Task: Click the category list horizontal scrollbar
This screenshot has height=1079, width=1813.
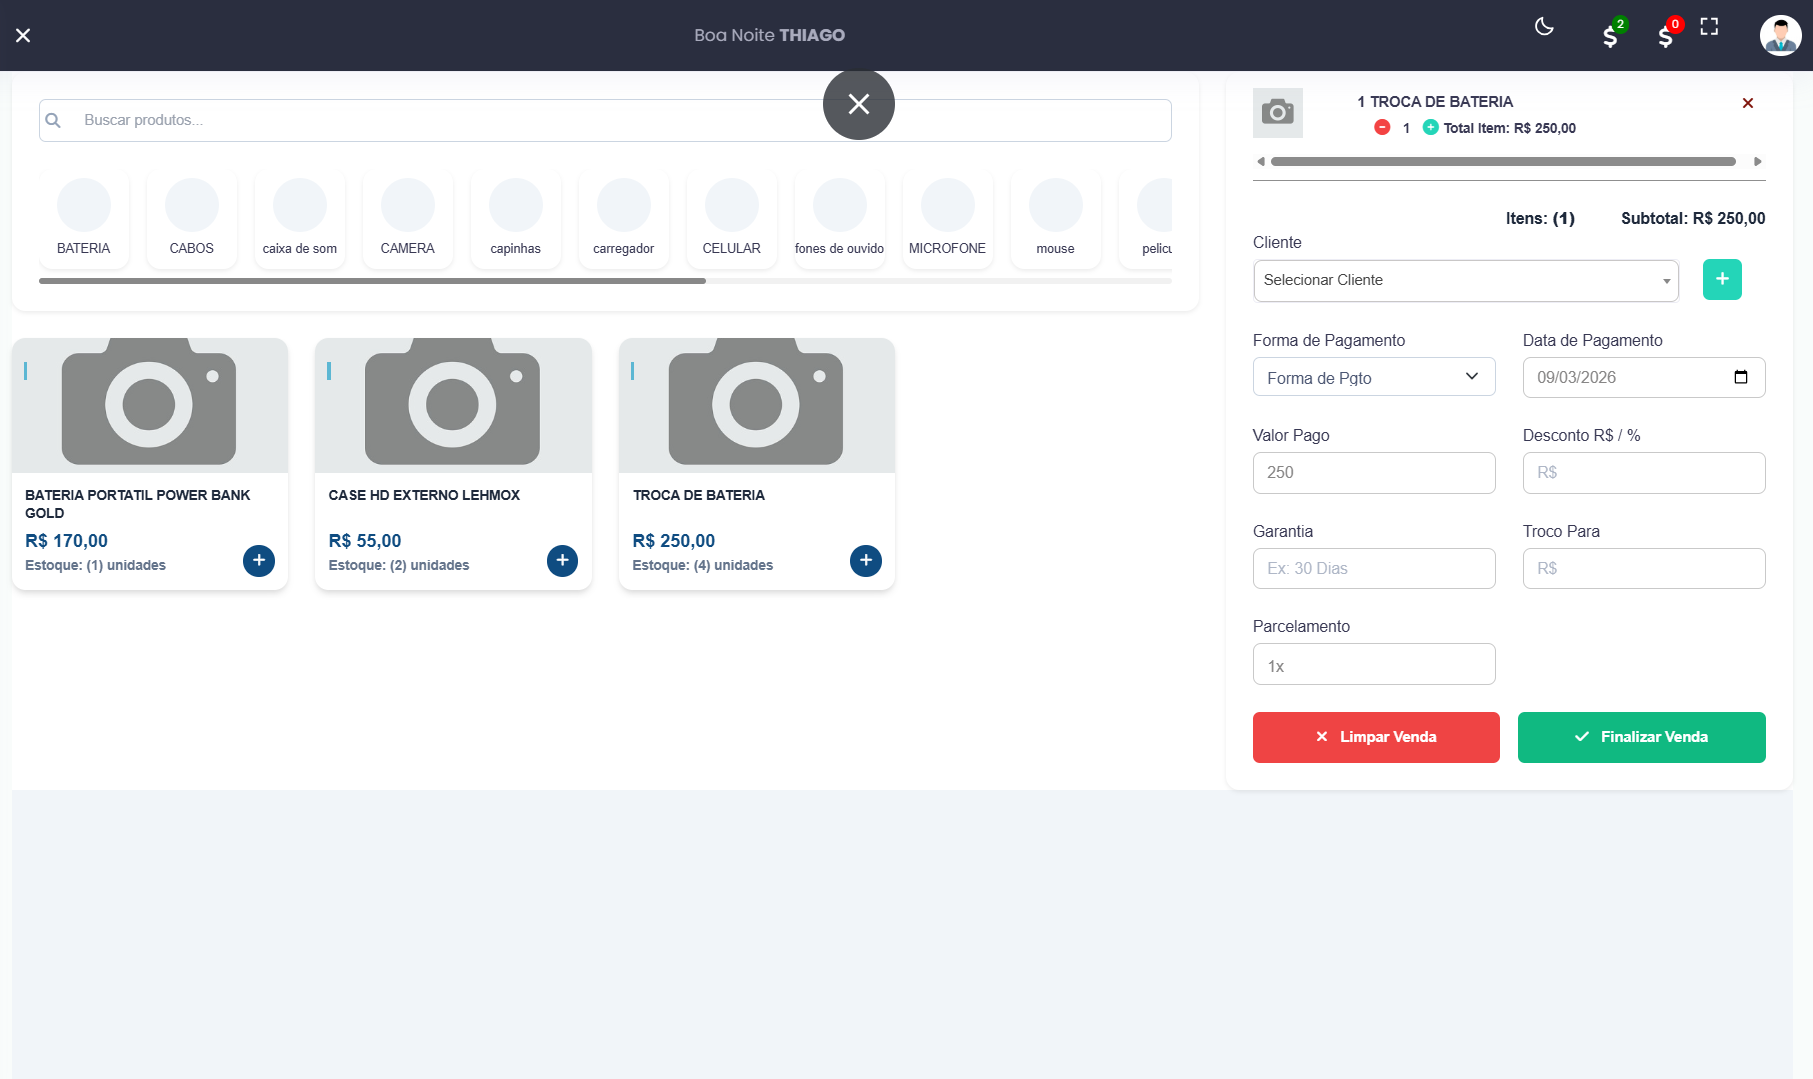Action: coord(372,281)
